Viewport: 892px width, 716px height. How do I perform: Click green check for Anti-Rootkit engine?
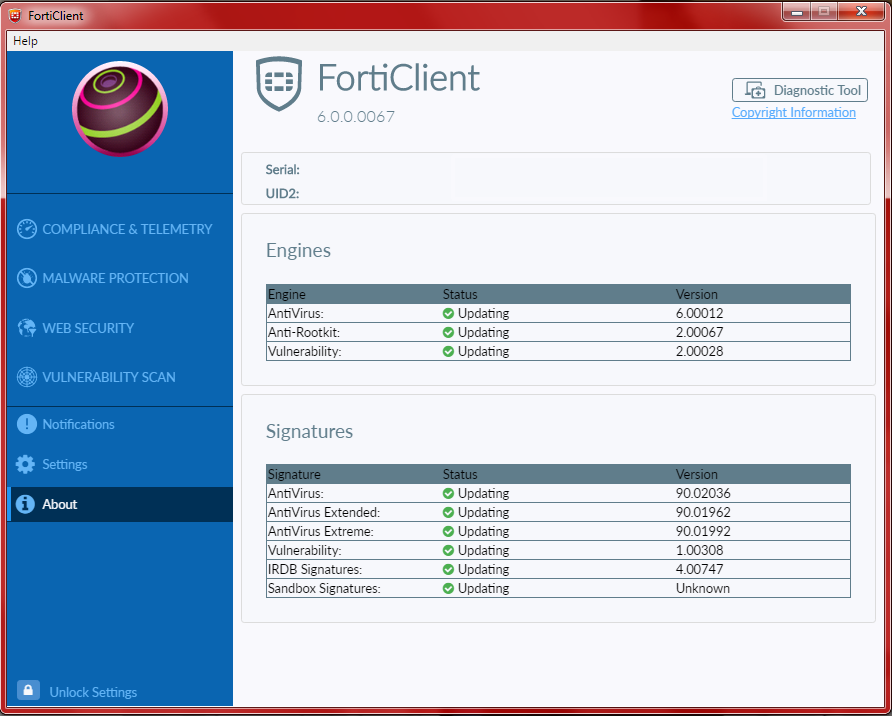click(x=448, y=332)
